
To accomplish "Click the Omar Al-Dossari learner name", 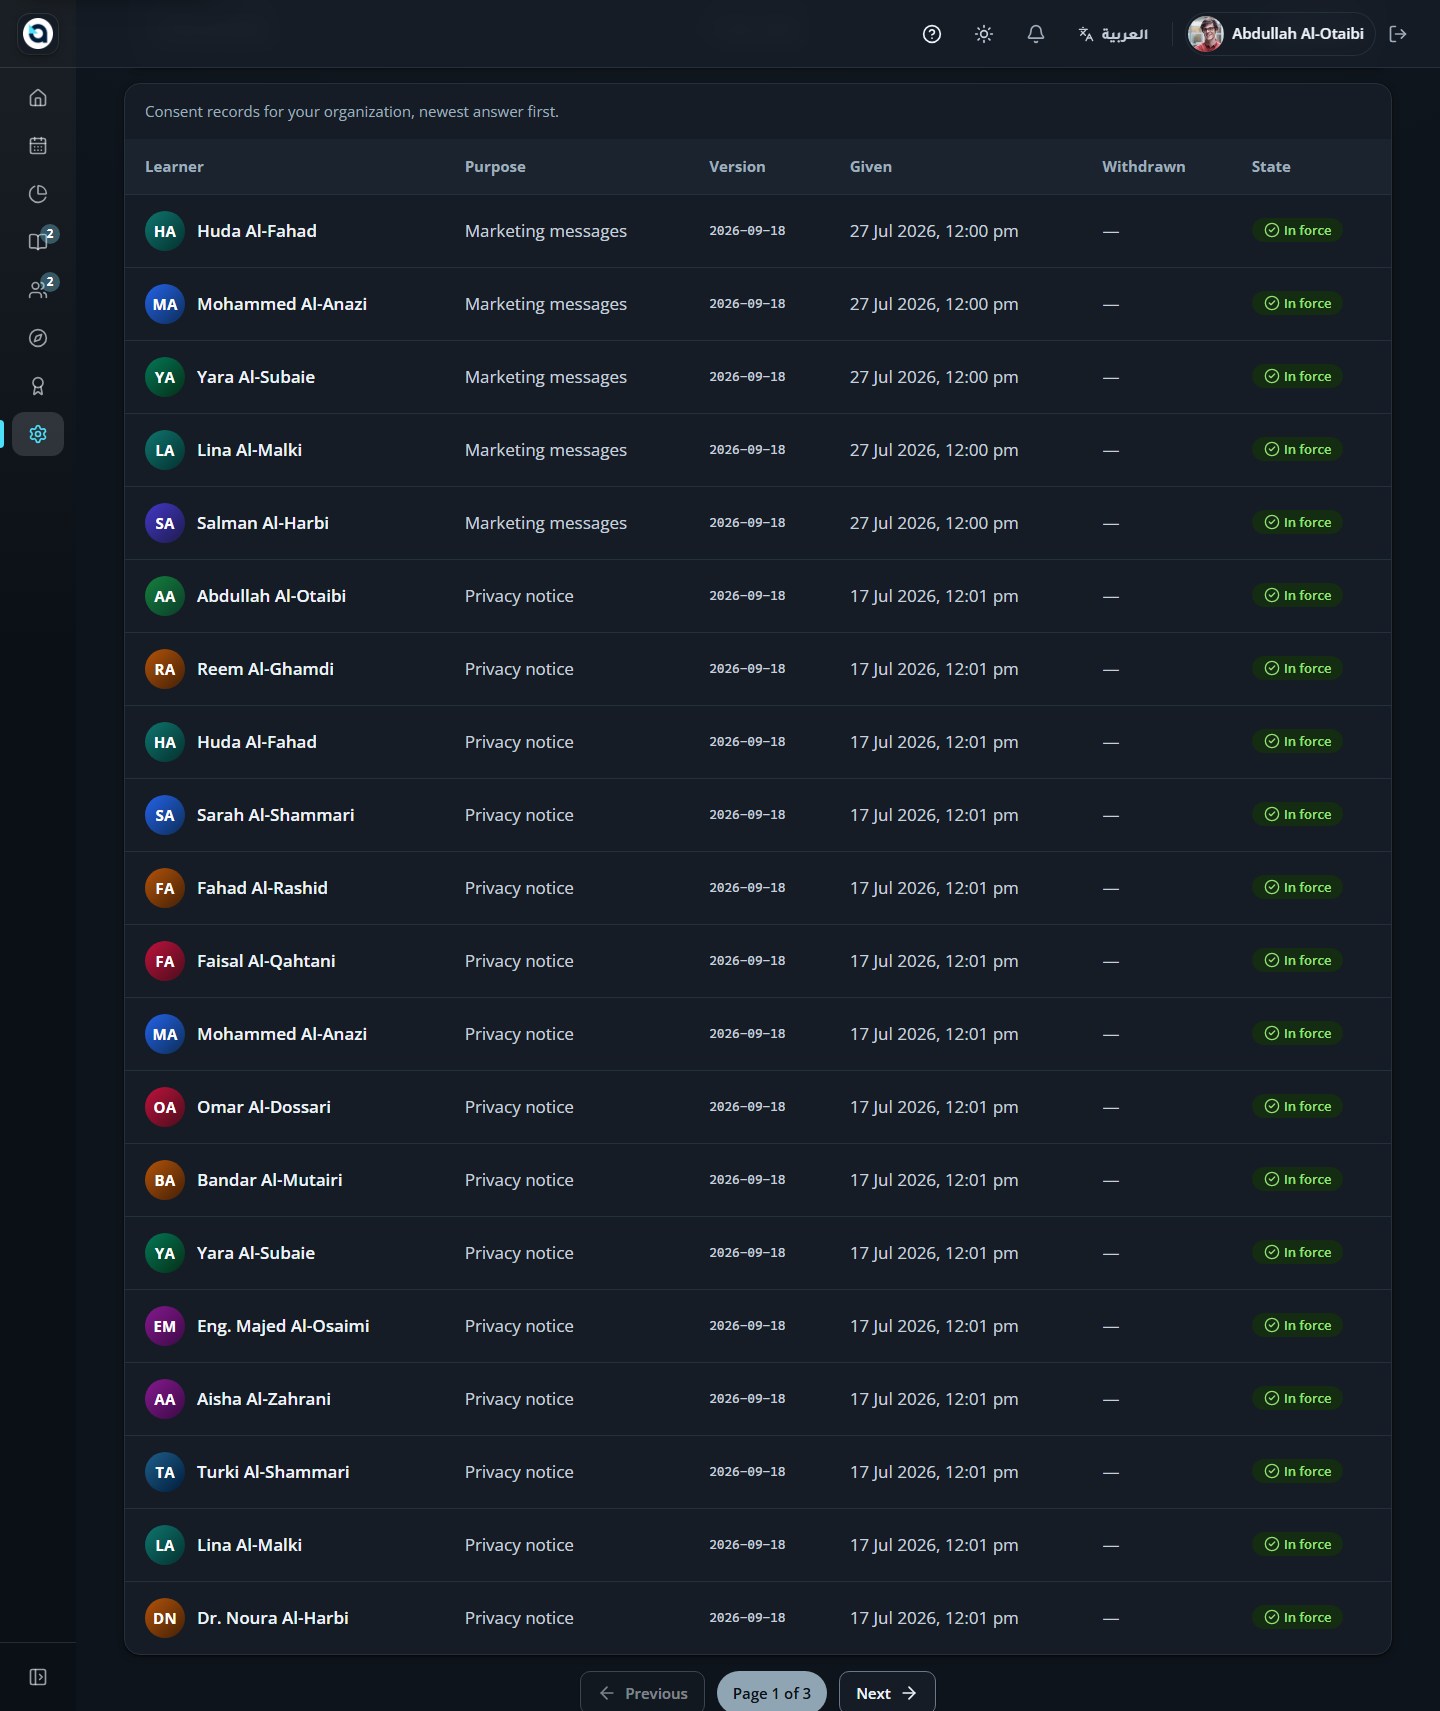I will tap(264, 1107).
